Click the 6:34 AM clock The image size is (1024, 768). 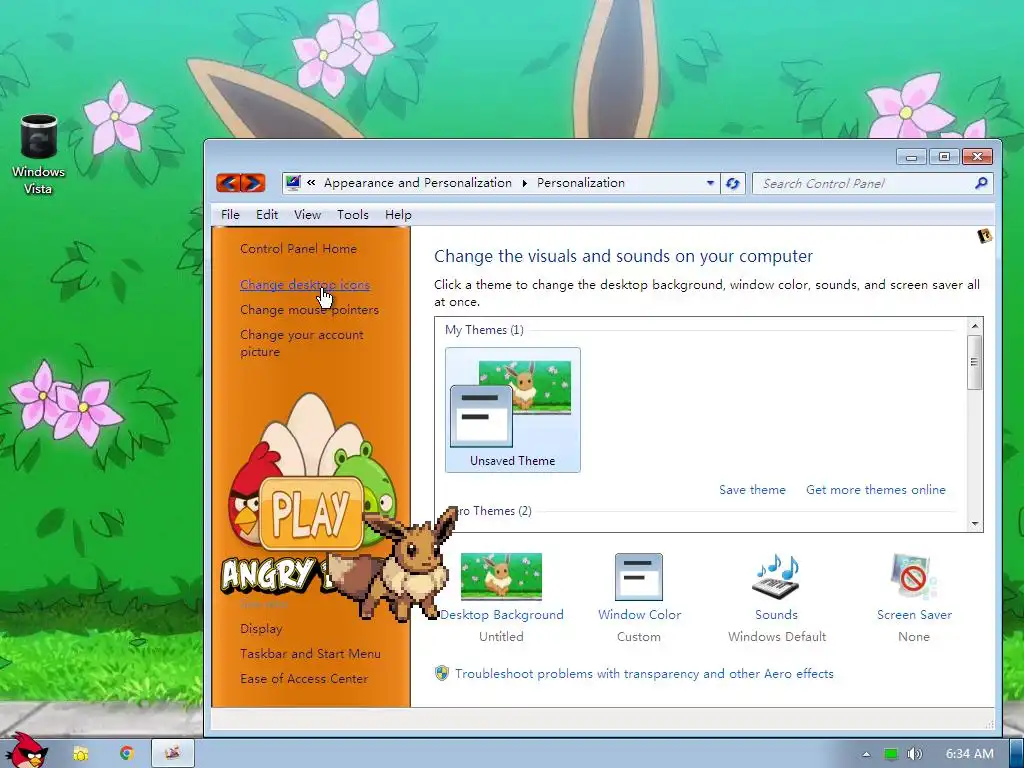tap(970, 754)
